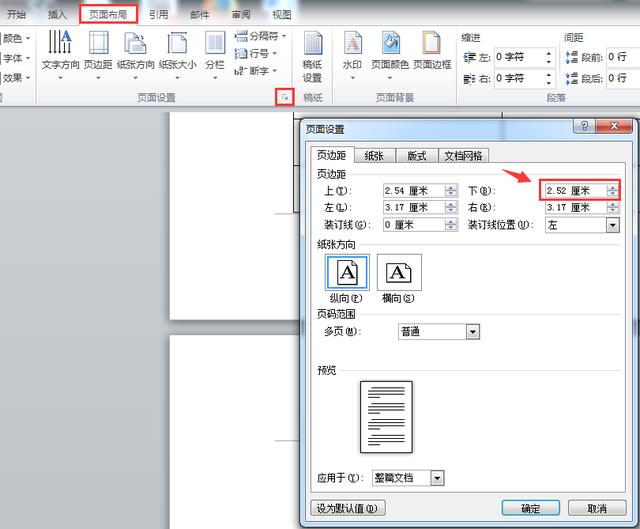Click the 上 top margin field
640x529 pixels.
click(x=414, y=191)
